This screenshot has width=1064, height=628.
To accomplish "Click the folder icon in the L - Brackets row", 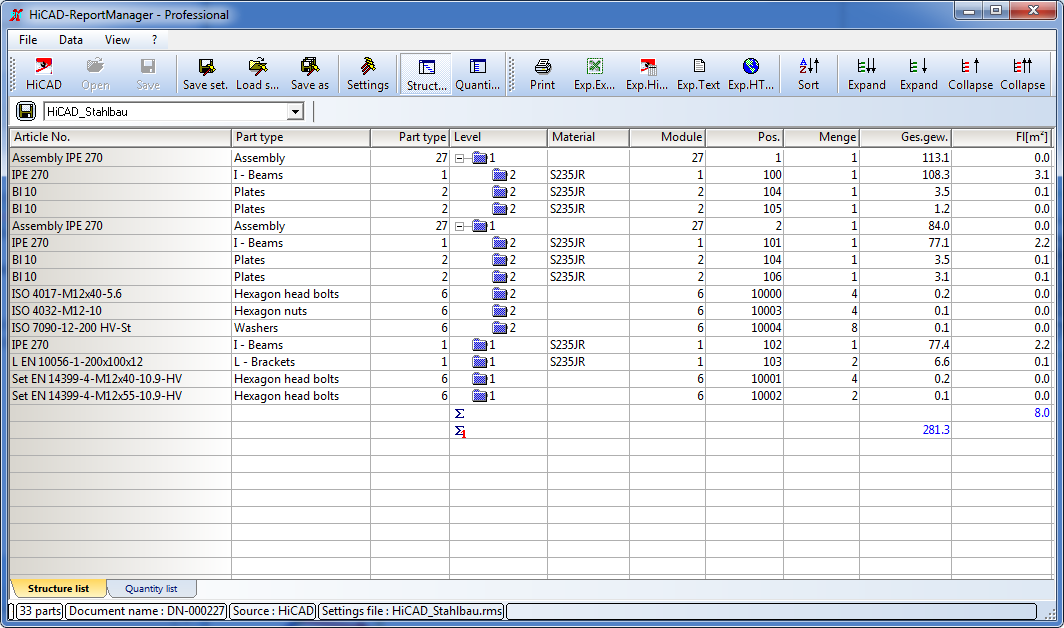I will [x=480, y=362].
